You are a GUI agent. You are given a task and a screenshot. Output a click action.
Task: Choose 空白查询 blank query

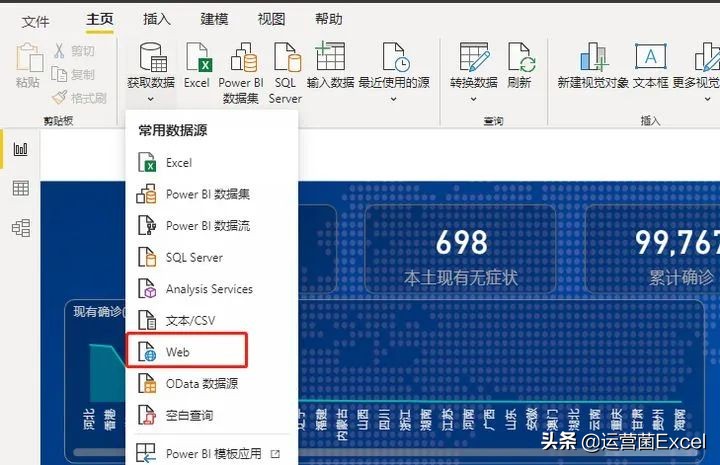[211, 415]
